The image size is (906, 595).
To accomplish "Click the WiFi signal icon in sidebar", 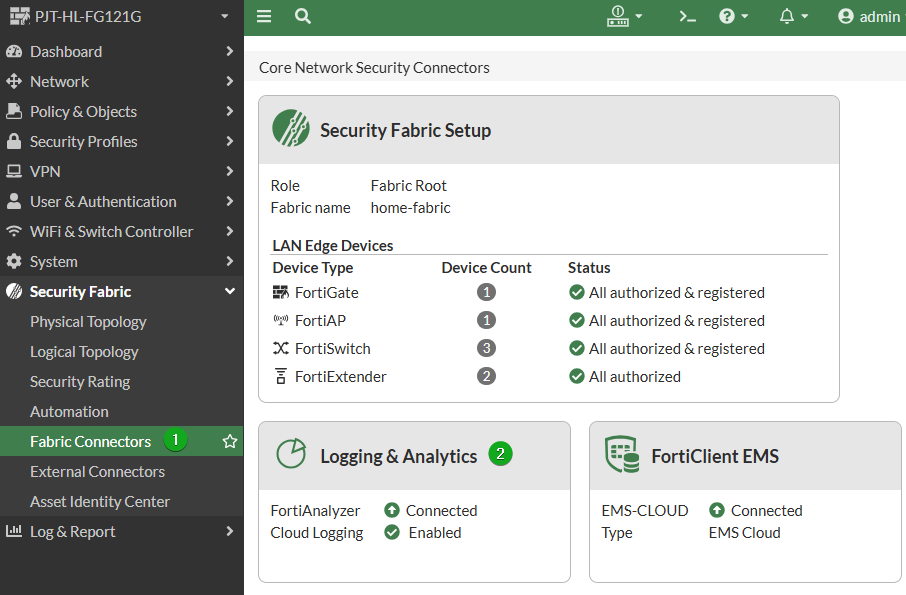I will point(14,231).
